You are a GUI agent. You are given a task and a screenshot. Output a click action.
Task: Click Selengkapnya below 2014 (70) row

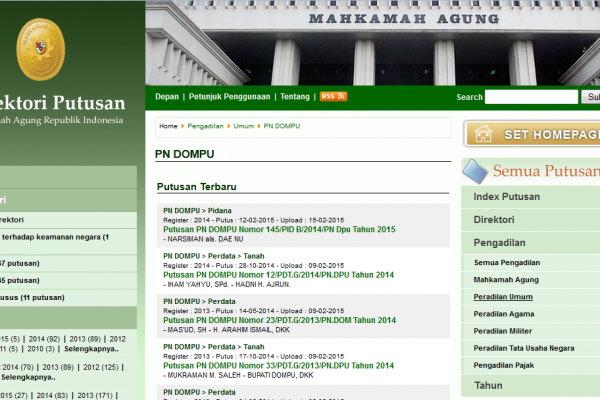pos(28,377)
